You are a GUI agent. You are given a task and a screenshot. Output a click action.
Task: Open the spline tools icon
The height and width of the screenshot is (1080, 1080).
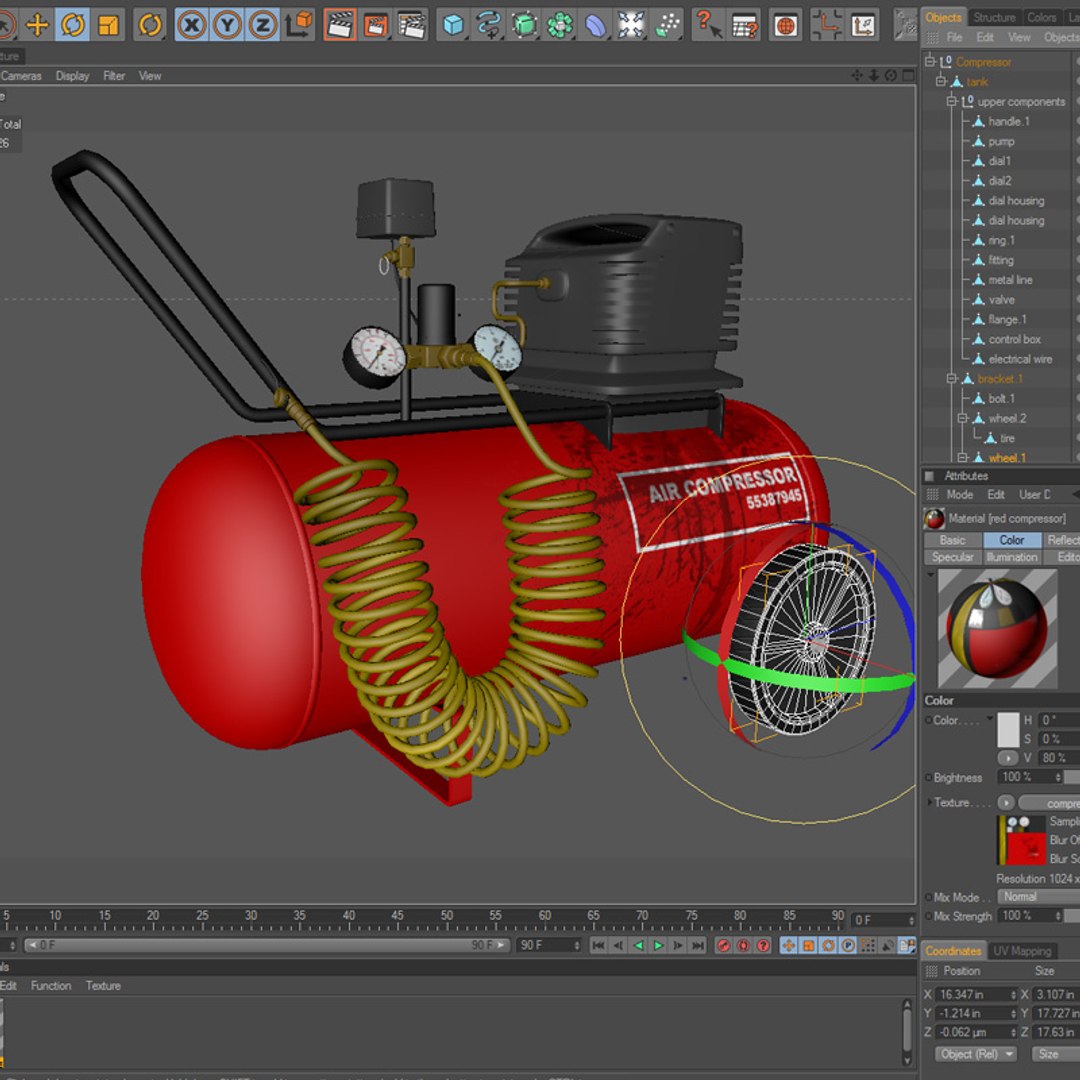(488, 25)
